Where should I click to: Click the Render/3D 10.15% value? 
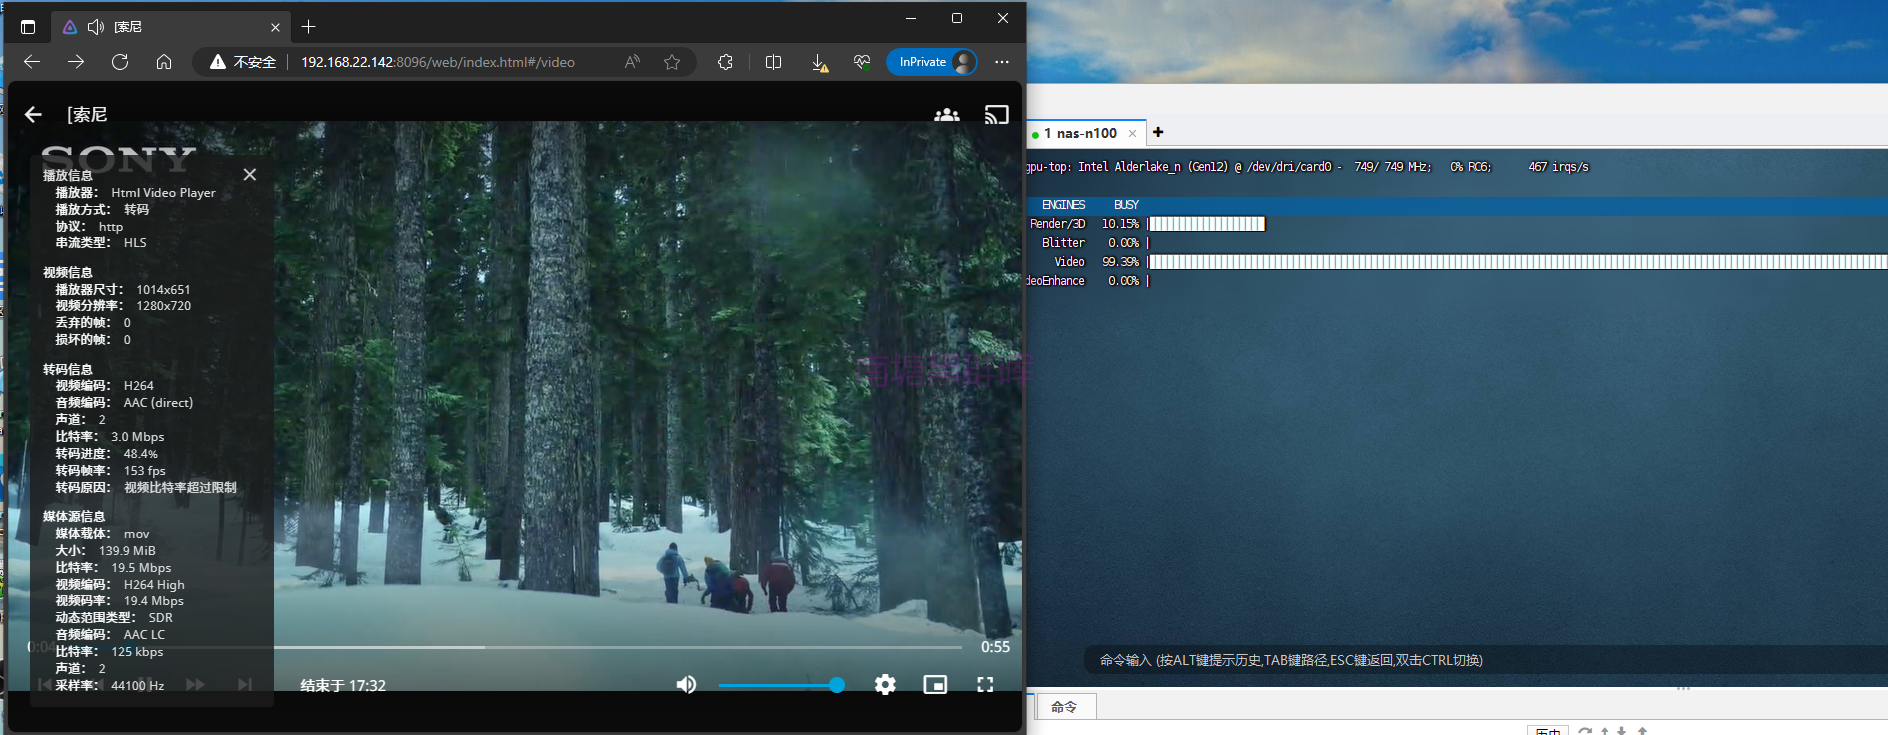(x=1120, y=224)
